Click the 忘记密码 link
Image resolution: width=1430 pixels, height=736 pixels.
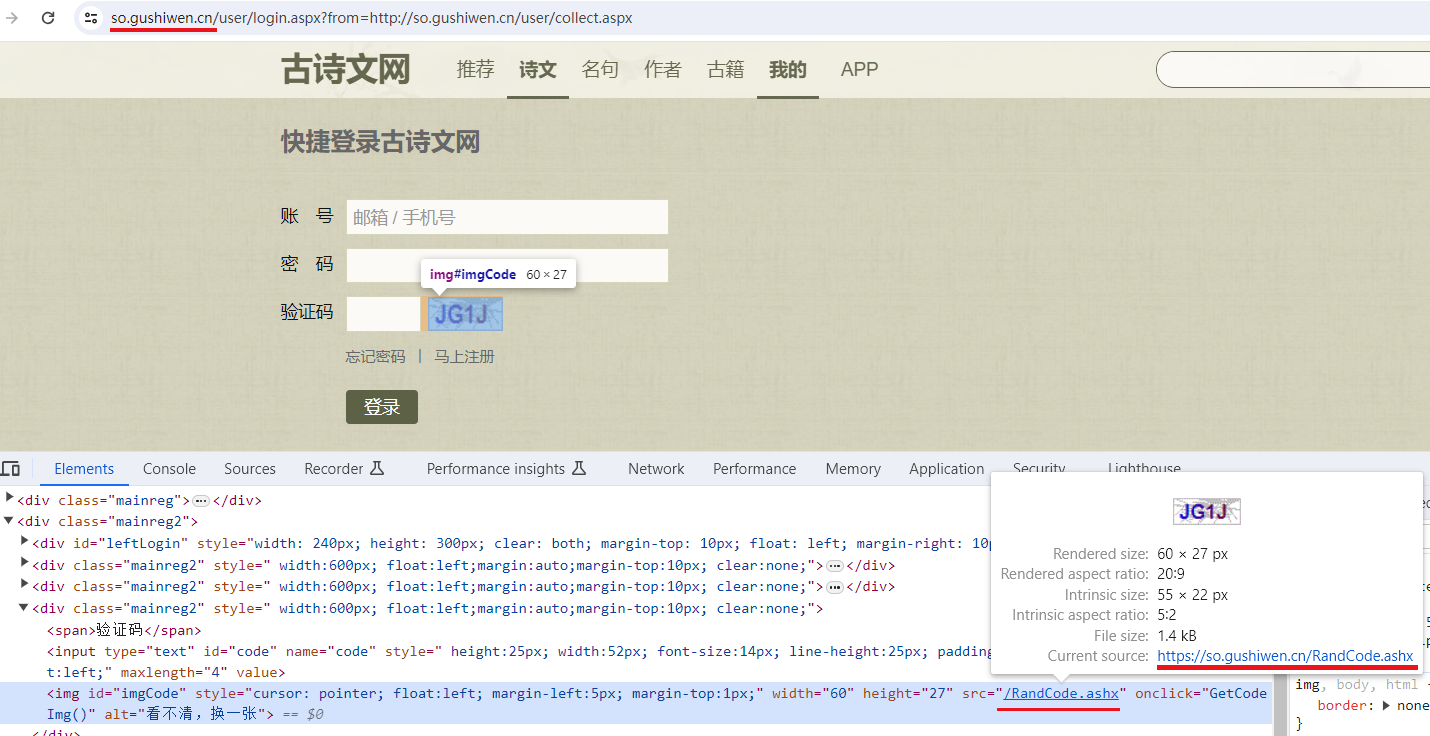click(x=376, y=357)
